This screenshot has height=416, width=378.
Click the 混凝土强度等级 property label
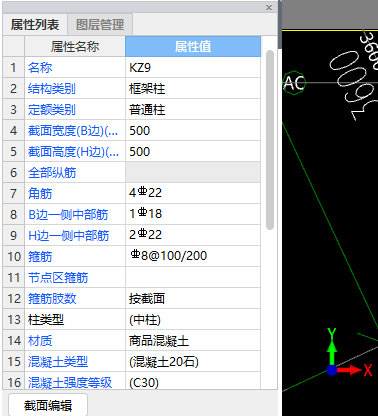point(70,382)
